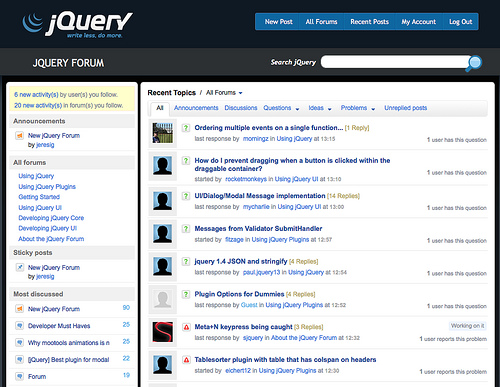
Task: Select the pin icon under Sticky posts
Action: (x=20, y=267)
